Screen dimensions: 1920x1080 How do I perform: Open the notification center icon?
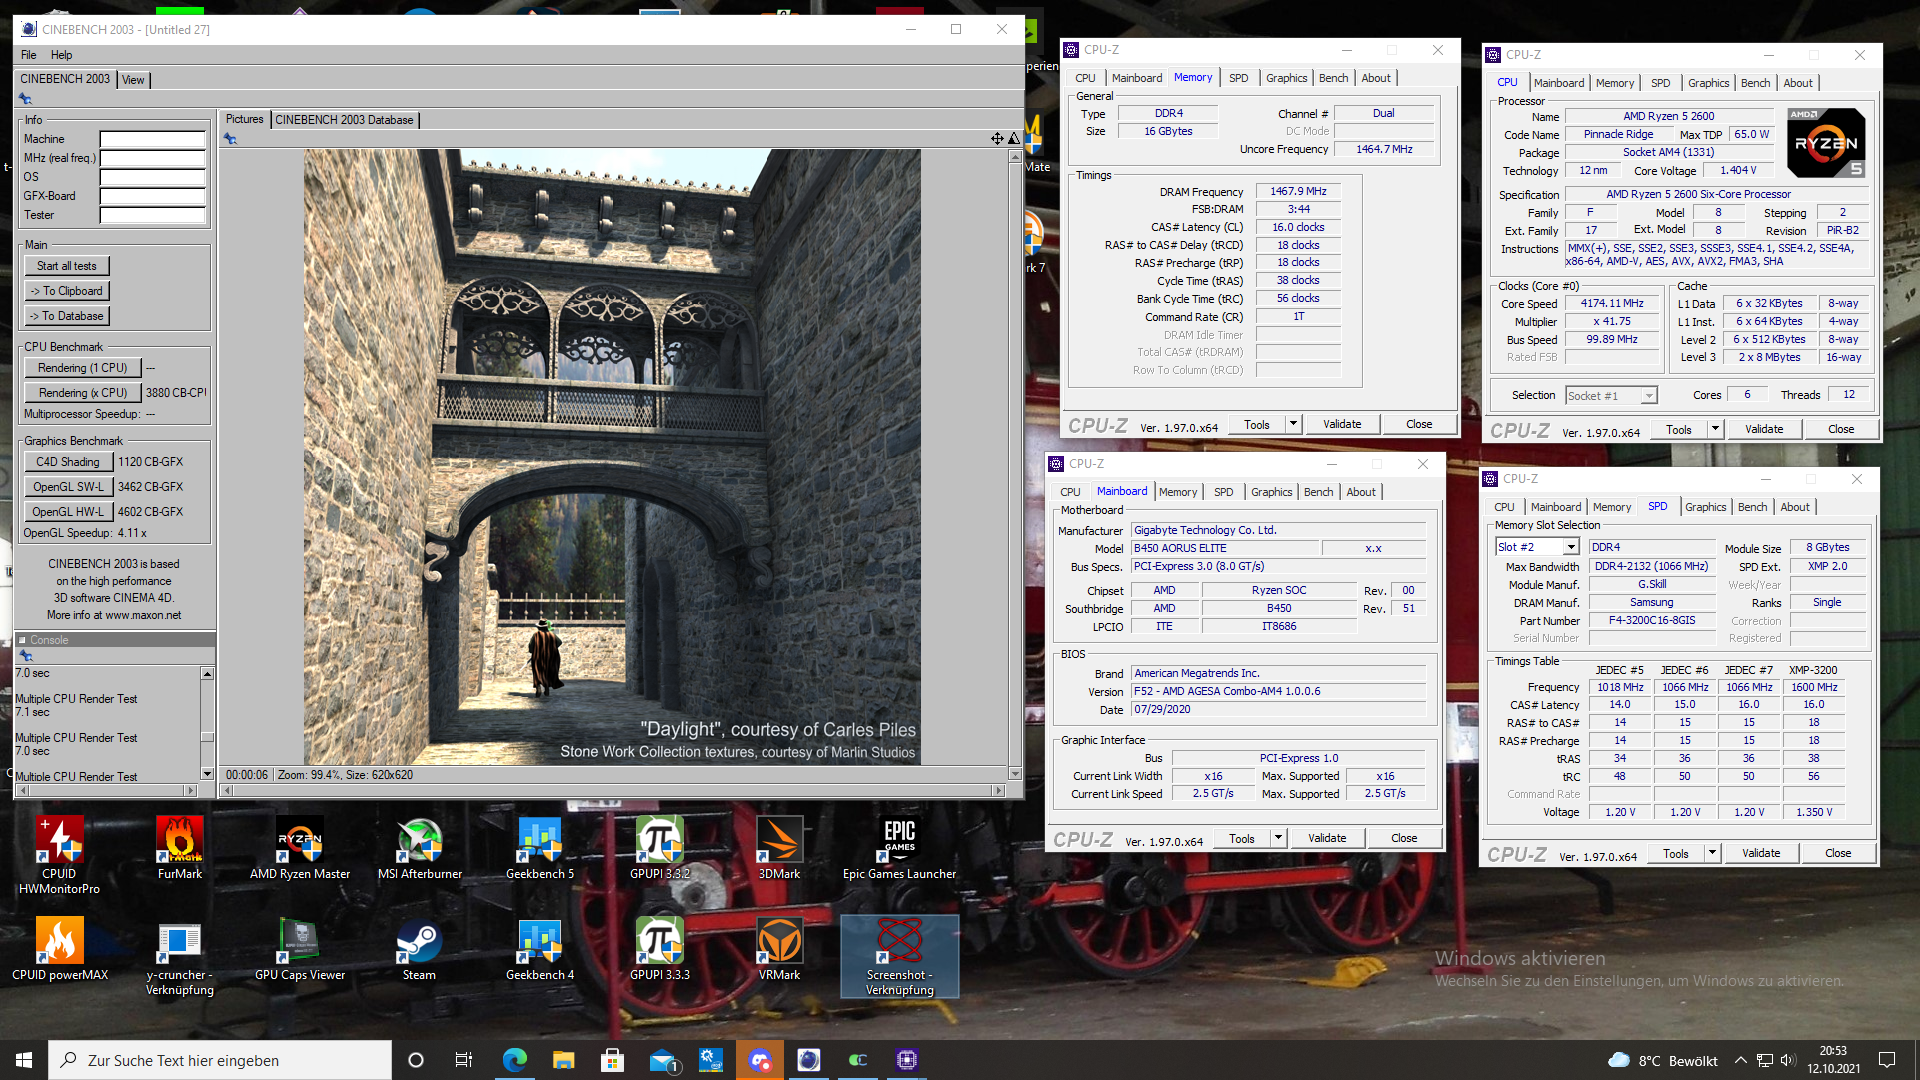[x=1887, y=1060]
